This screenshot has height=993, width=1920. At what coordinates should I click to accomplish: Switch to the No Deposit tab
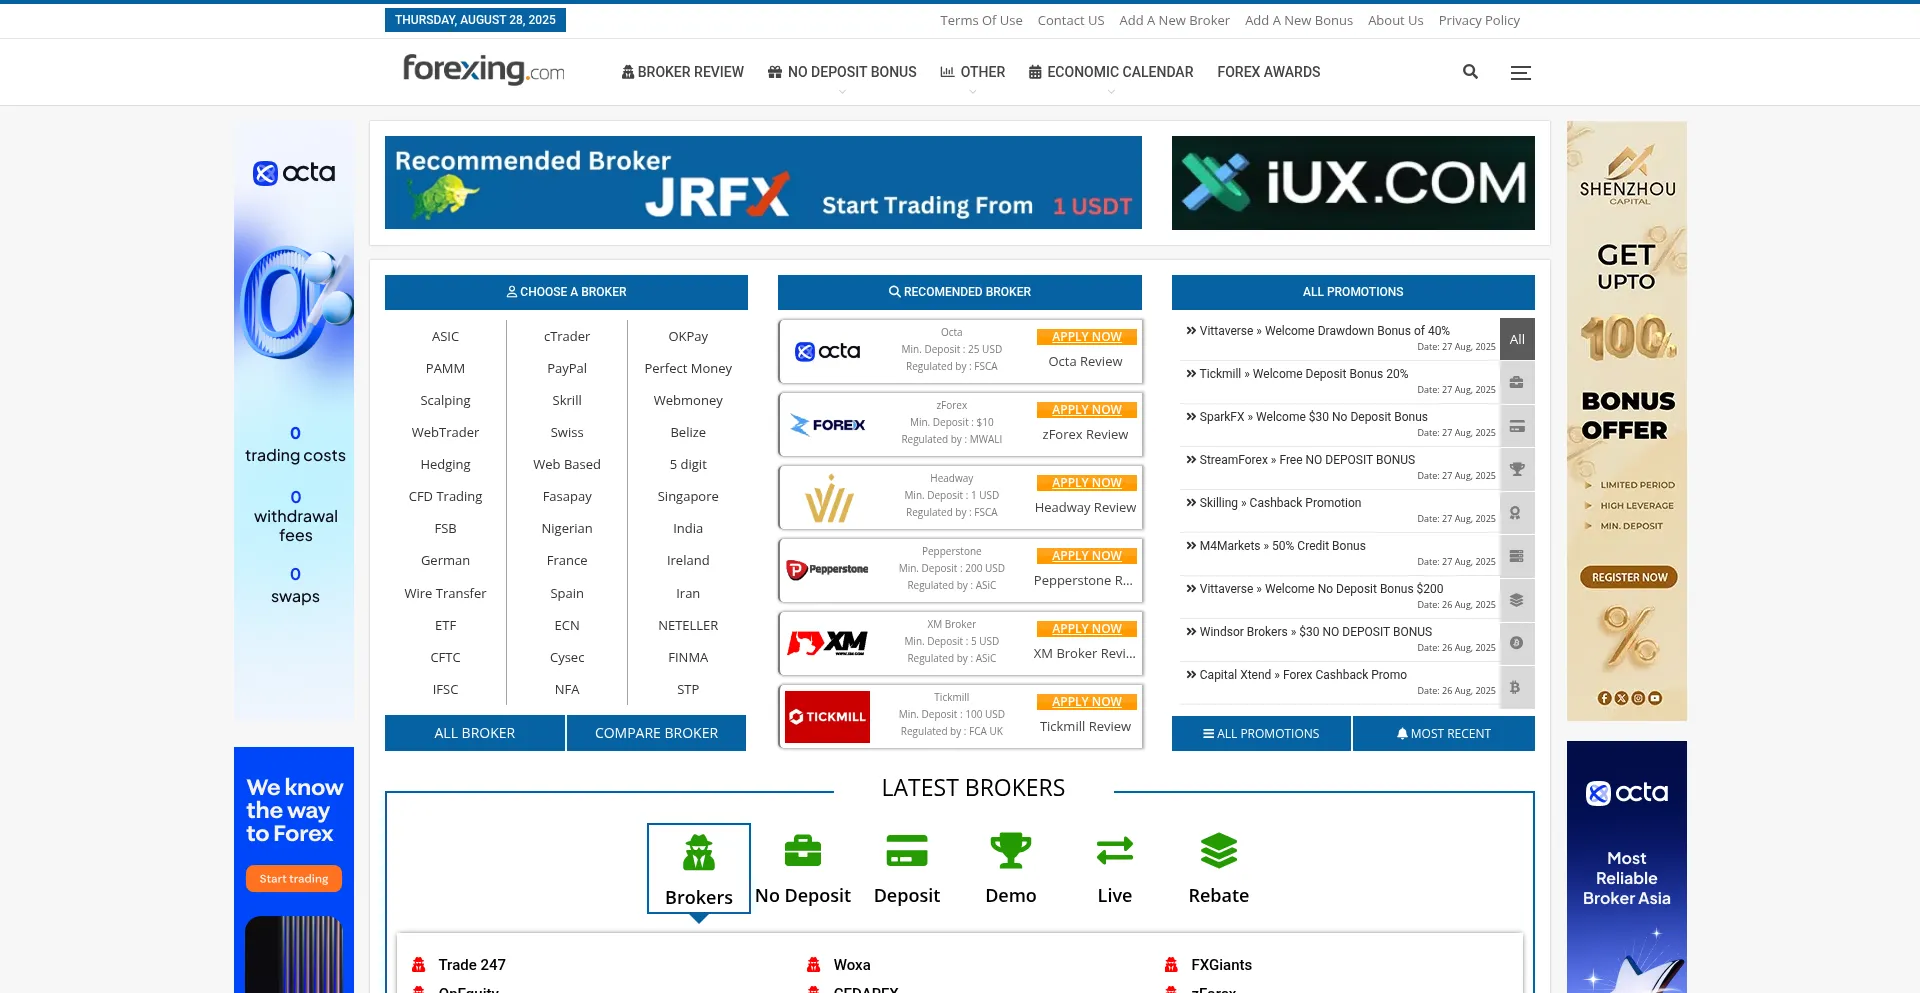(x=803, y=868)
